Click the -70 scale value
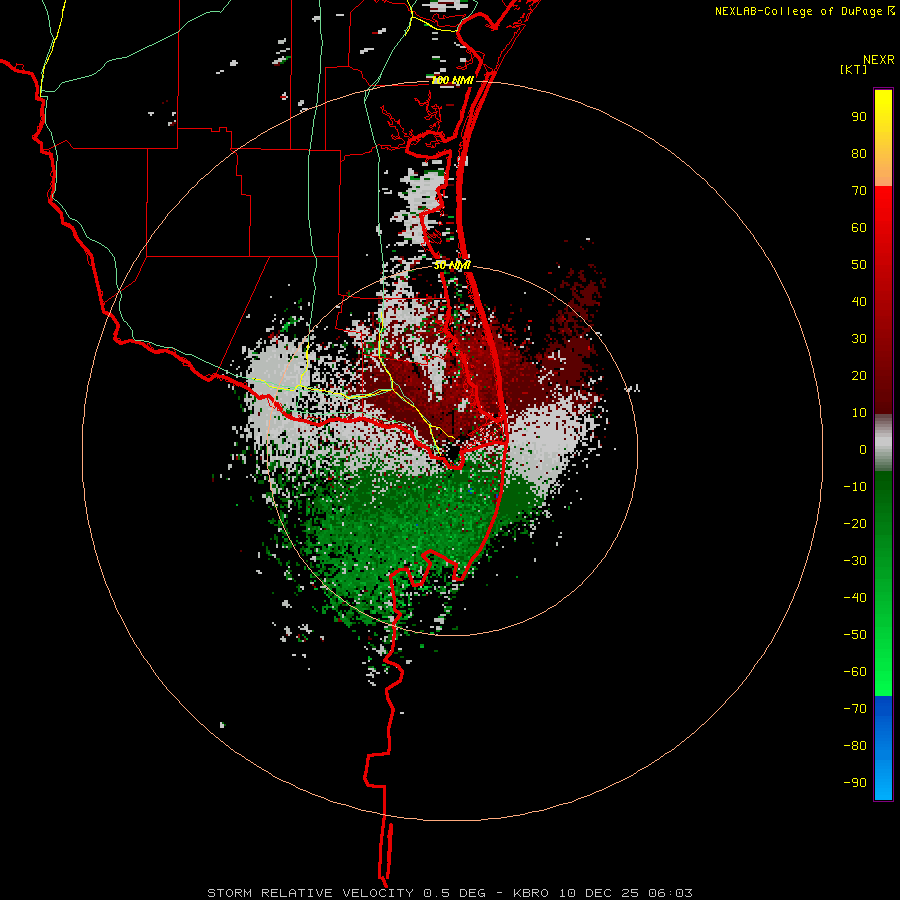 [855, 709]
